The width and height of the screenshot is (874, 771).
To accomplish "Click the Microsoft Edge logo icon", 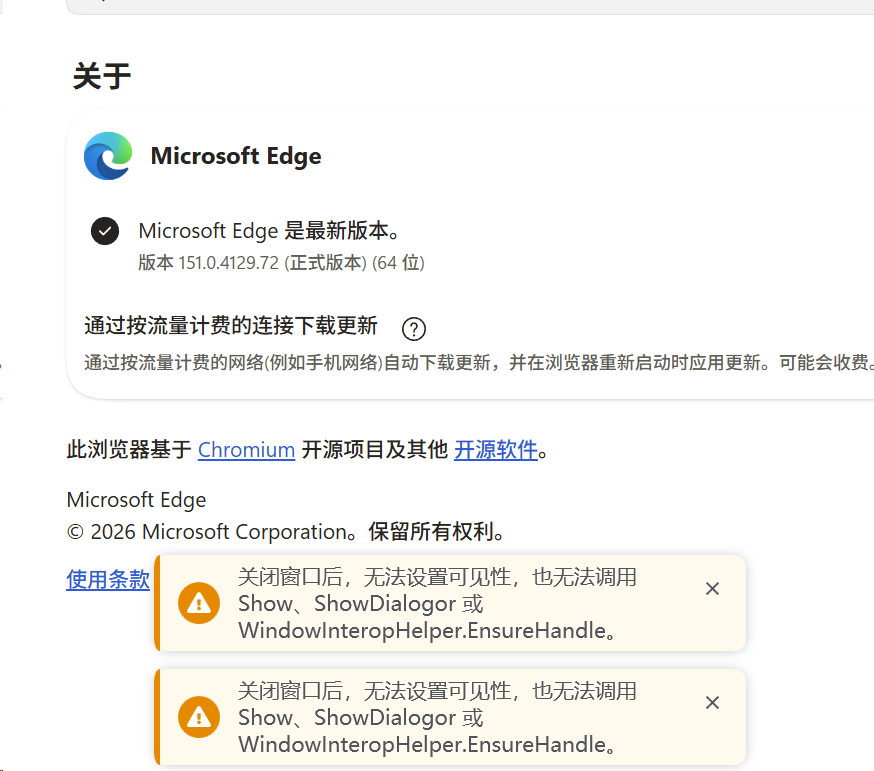I will 108,156.
